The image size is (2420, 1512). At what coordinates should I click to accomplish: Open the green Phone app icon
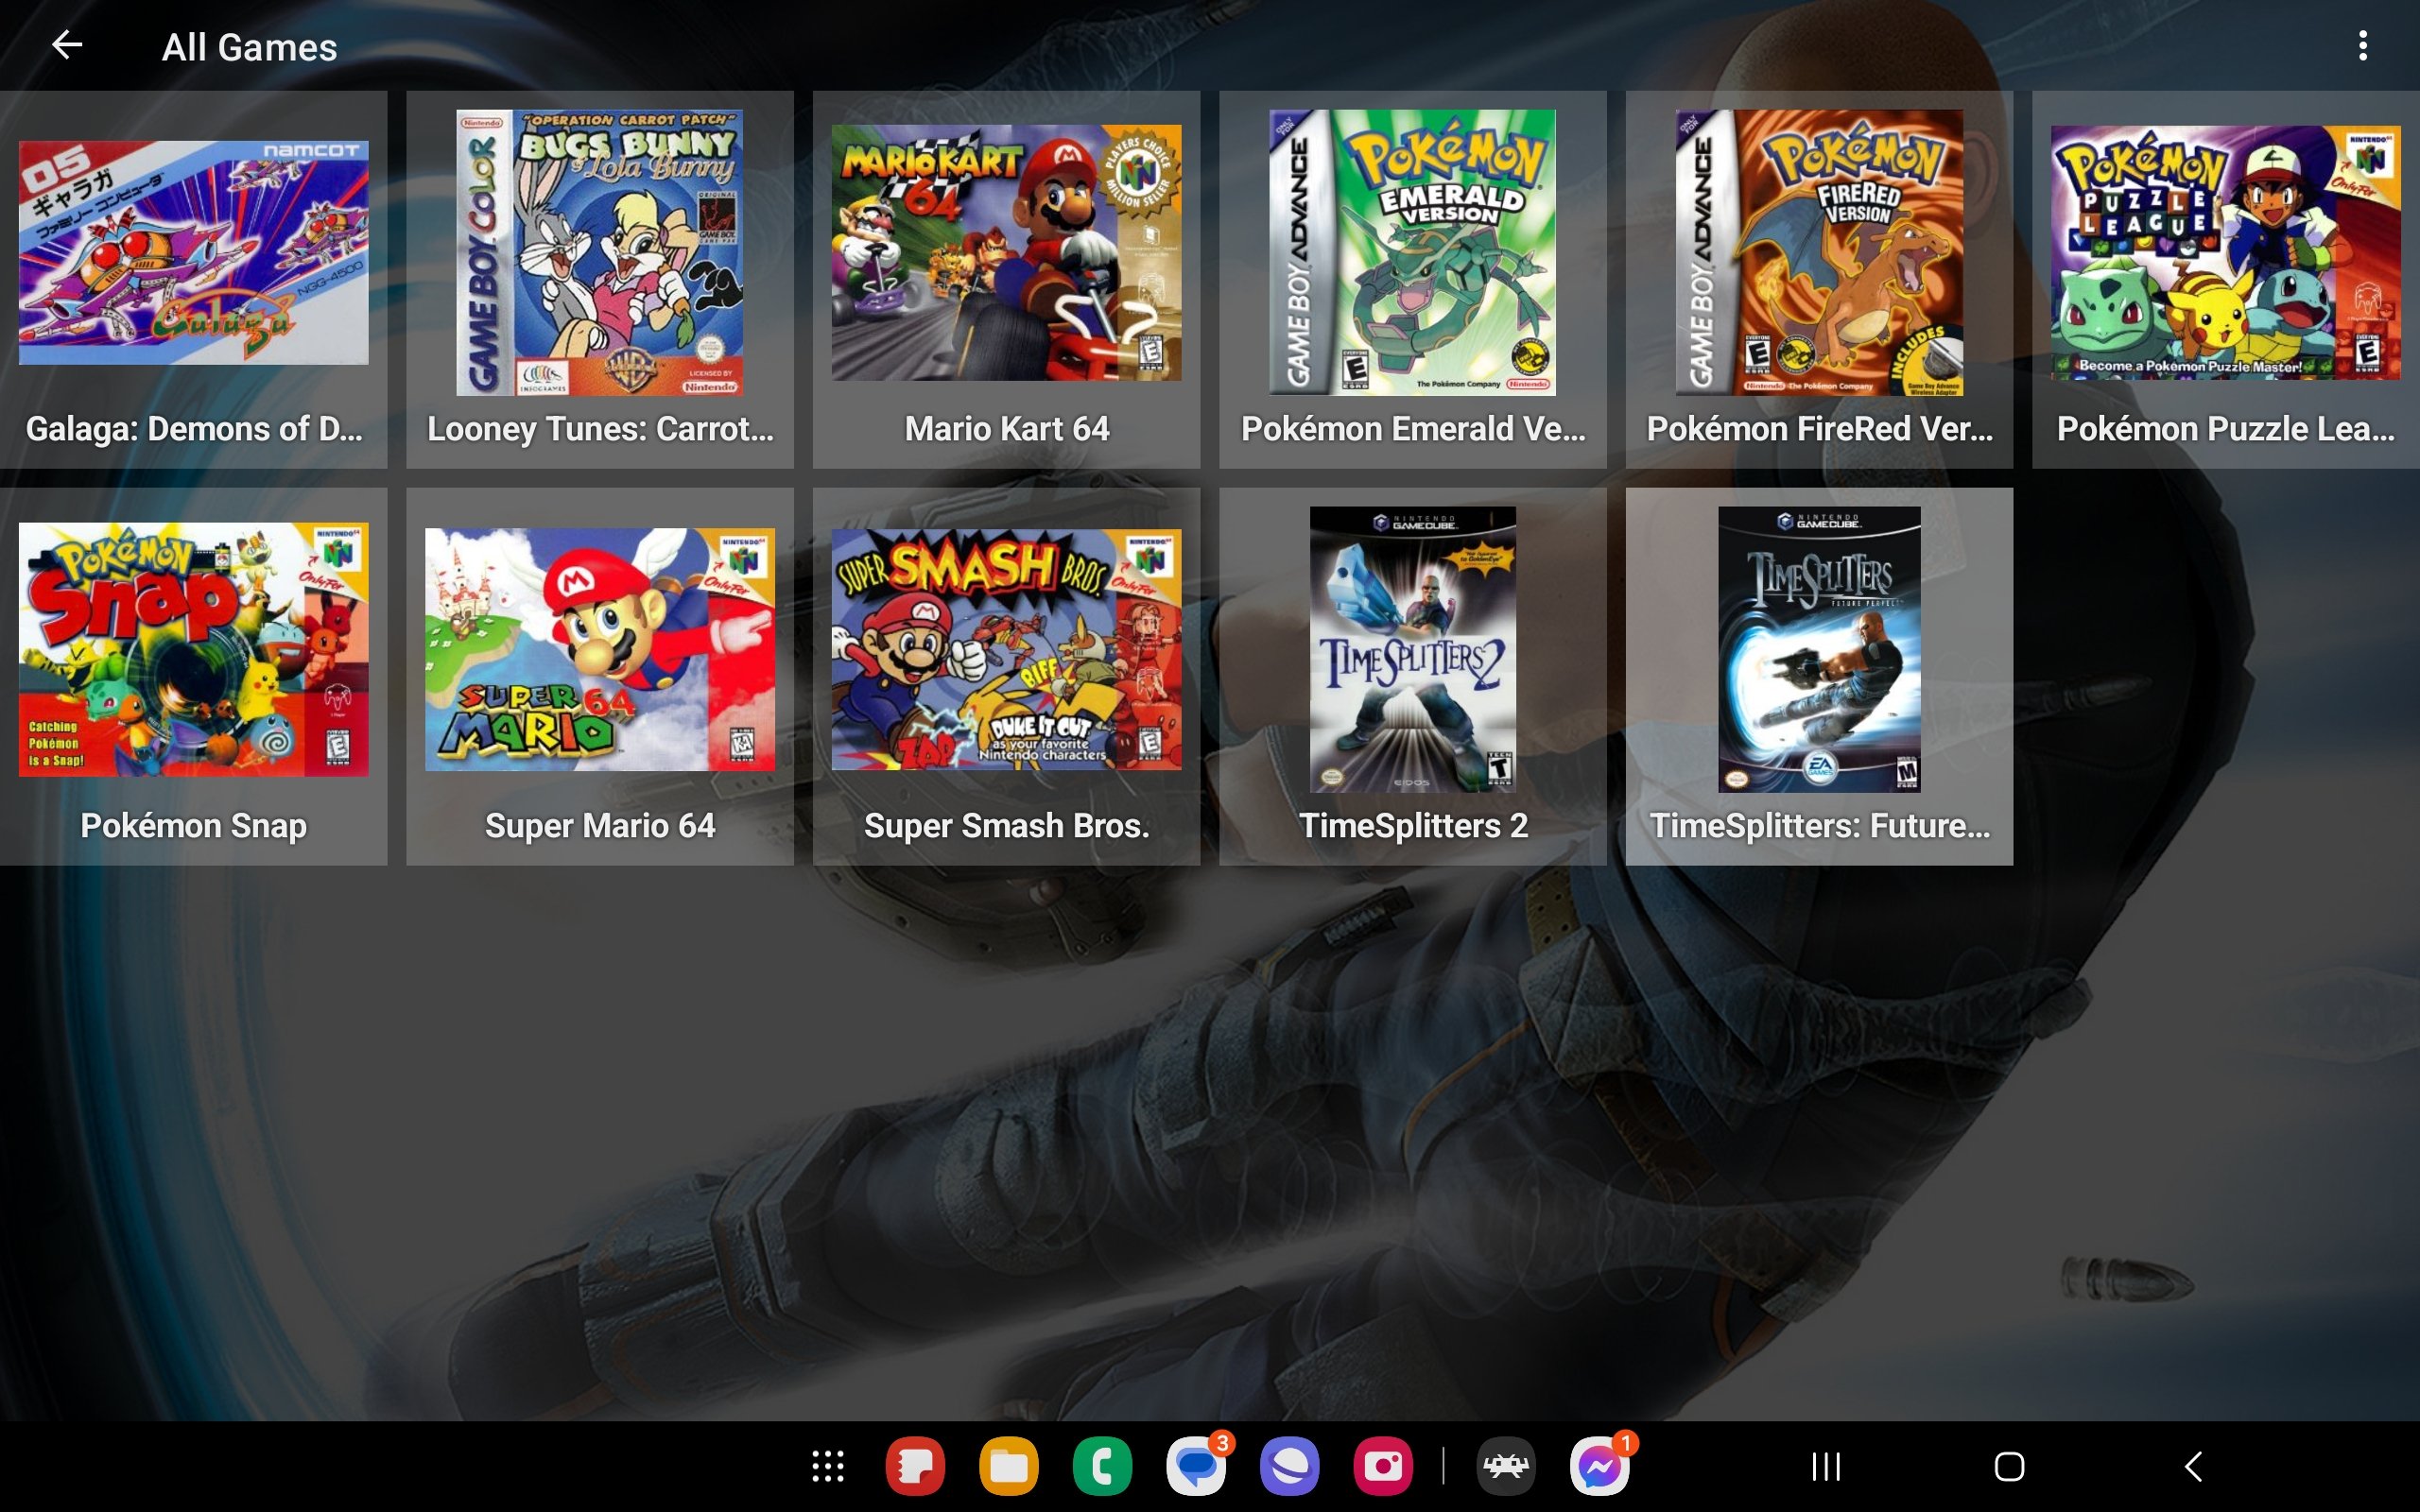pos(1102,1467)
